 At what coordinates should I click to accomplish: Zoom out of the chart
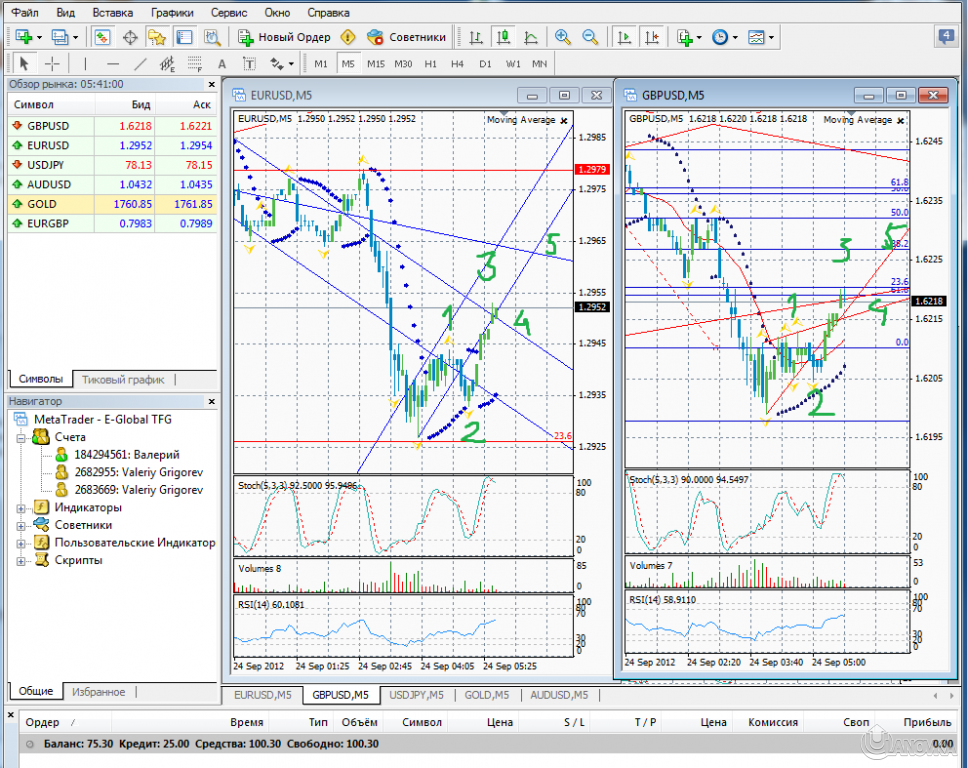click(x=590, y=37)
